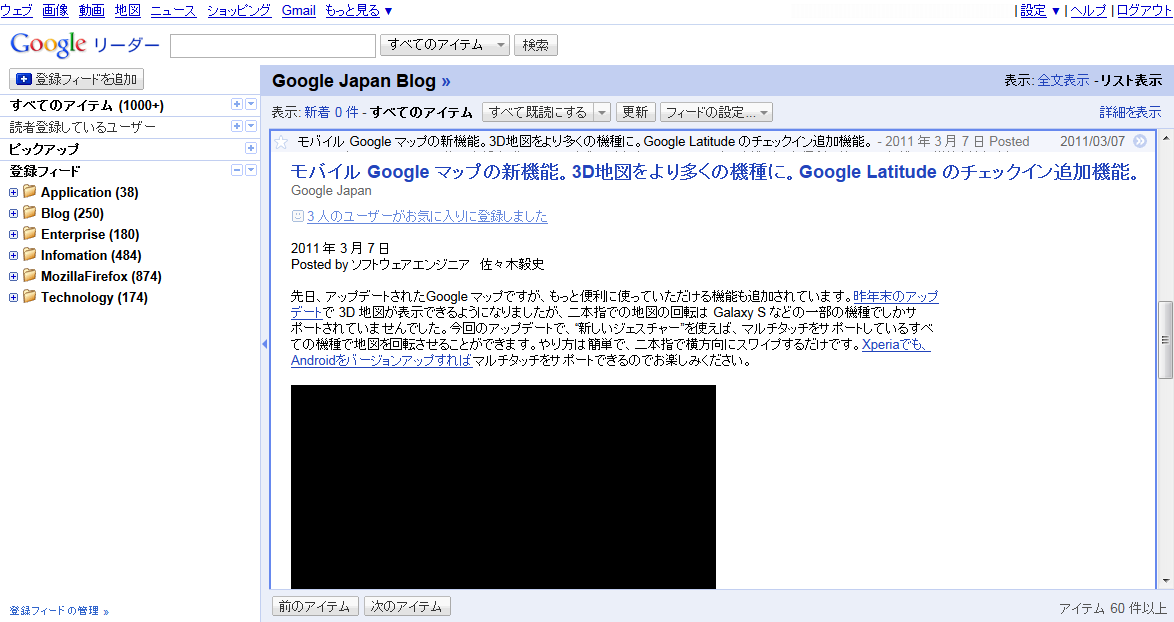
Task: Open the arrow beside すべて既読にする
Action: pos(602,112)
